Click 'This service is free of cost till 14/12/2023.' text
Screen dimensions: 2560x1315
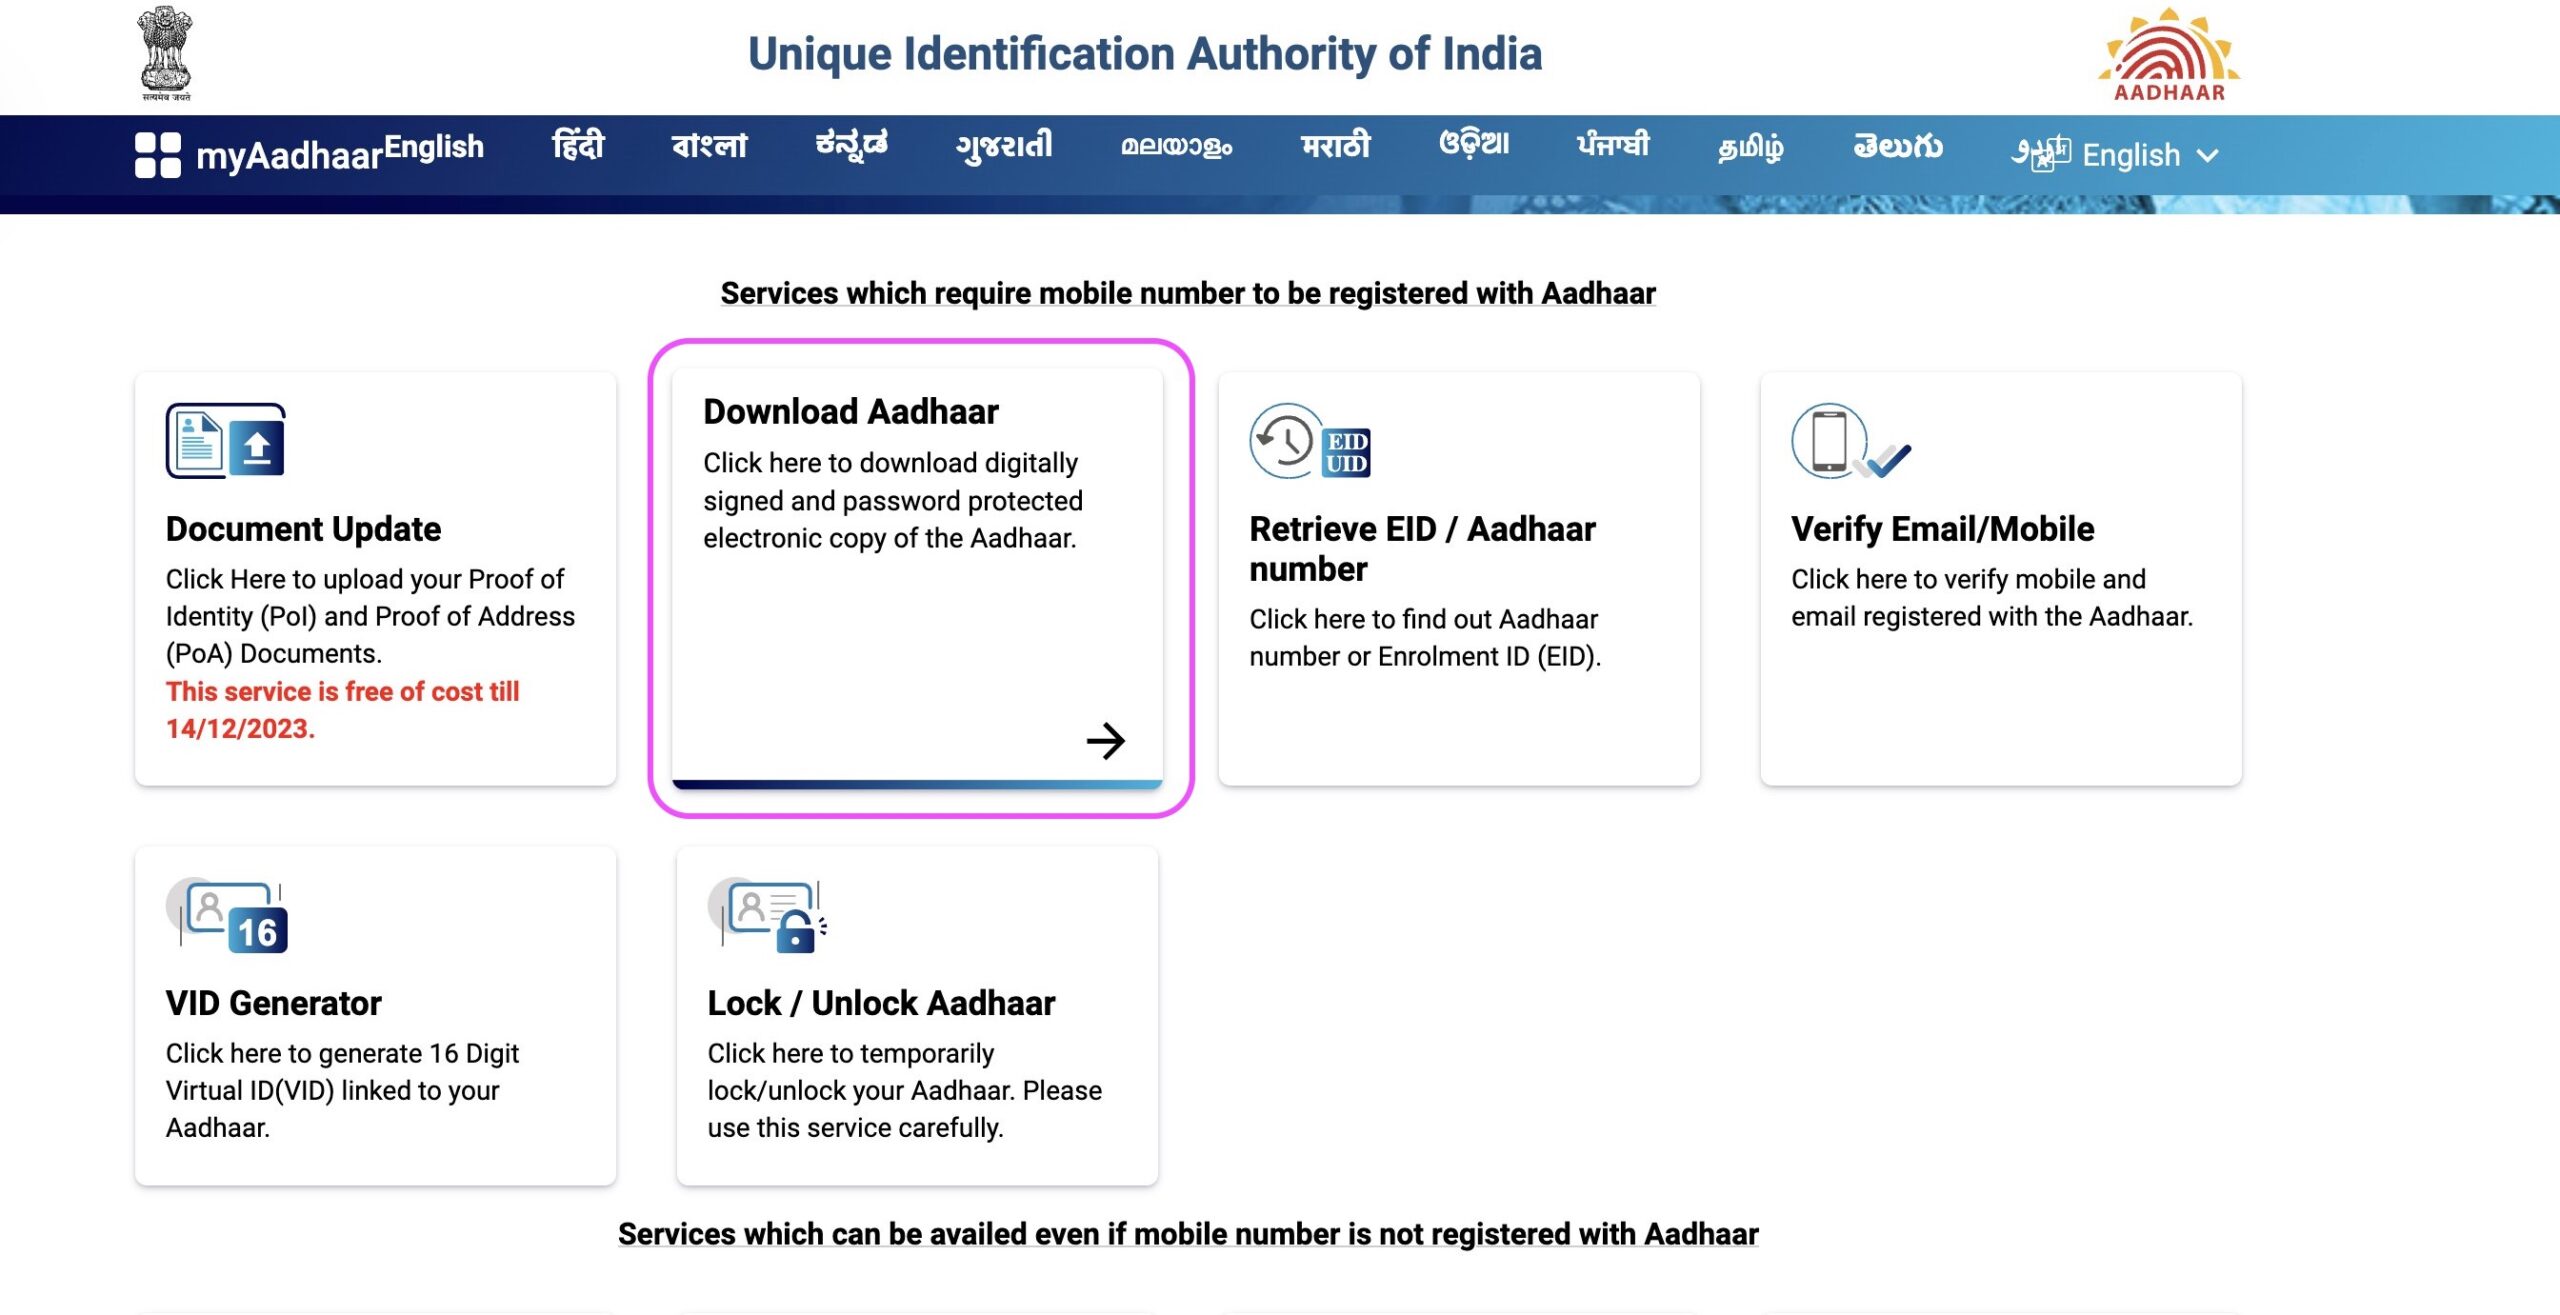coord(343,710)
